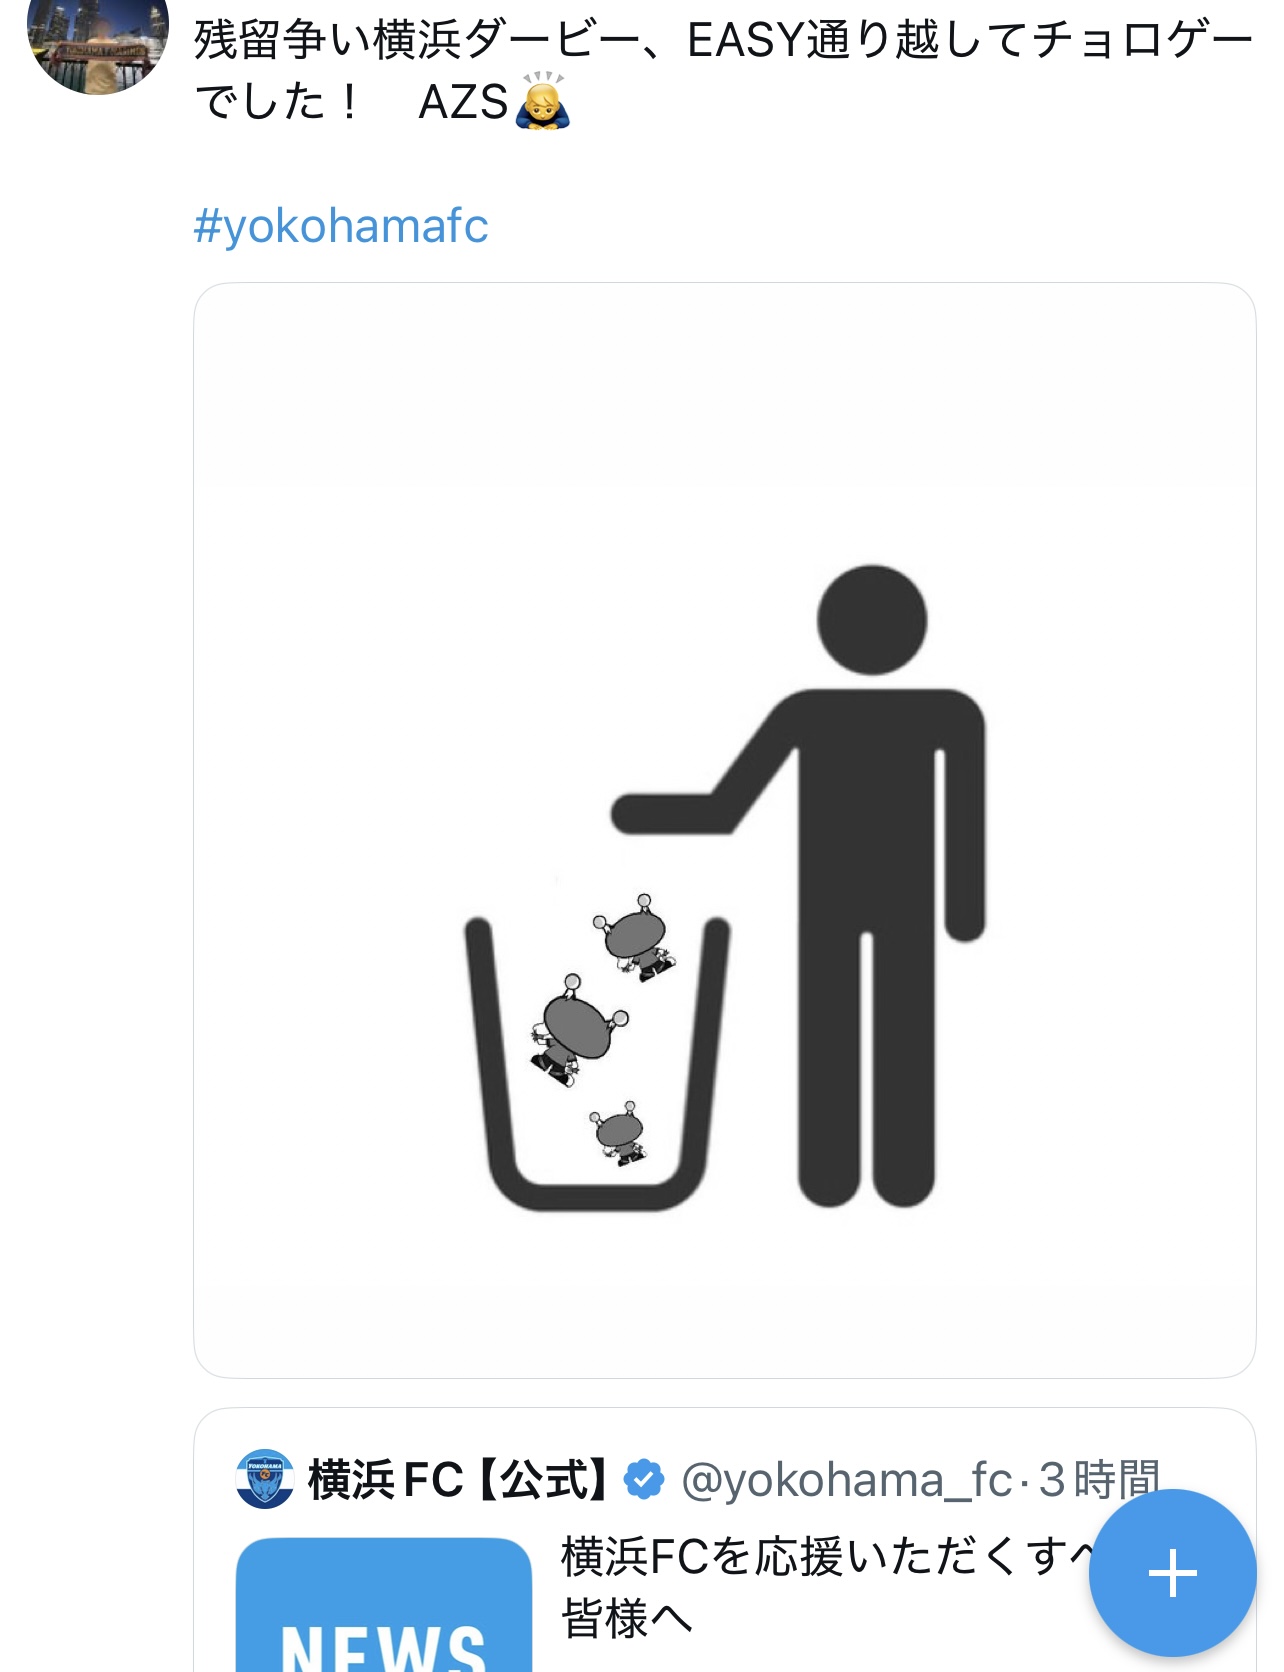Tap the small mascot at bin bottom

(x=620, y=1133)
